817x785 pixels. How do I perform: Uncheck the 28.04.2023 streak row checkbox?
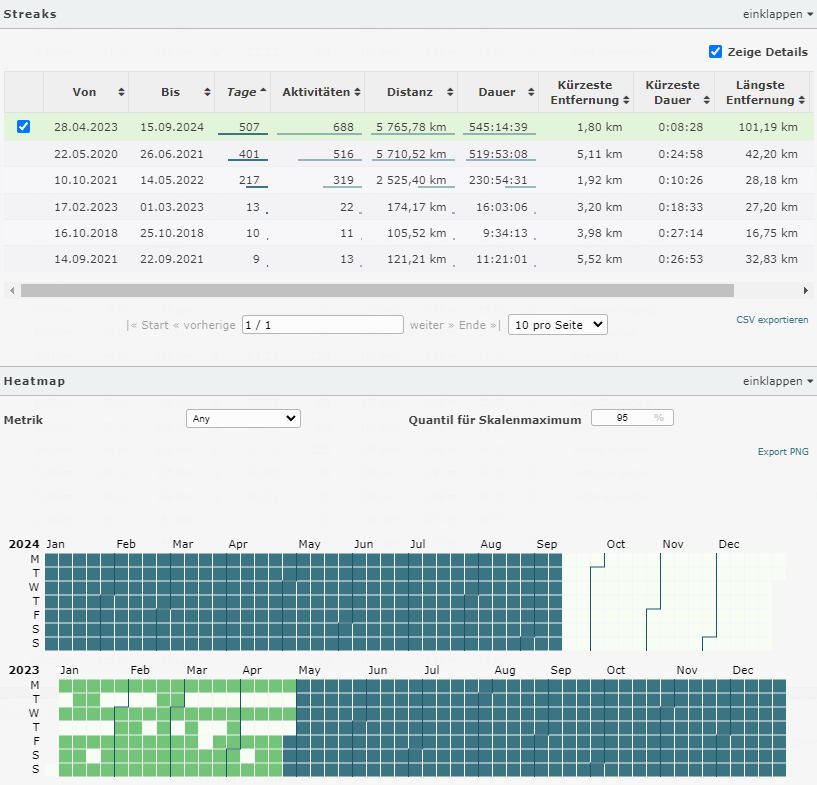[24, 126]
